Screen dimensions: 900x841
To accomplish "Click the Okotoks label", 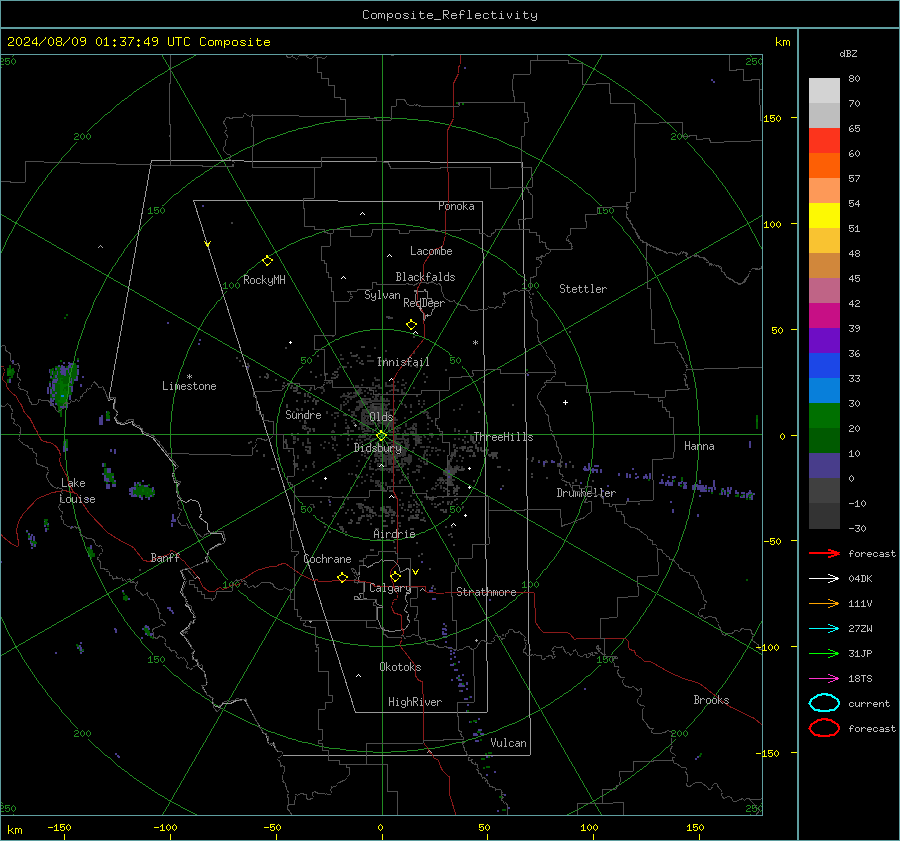I will click(400, 667).
